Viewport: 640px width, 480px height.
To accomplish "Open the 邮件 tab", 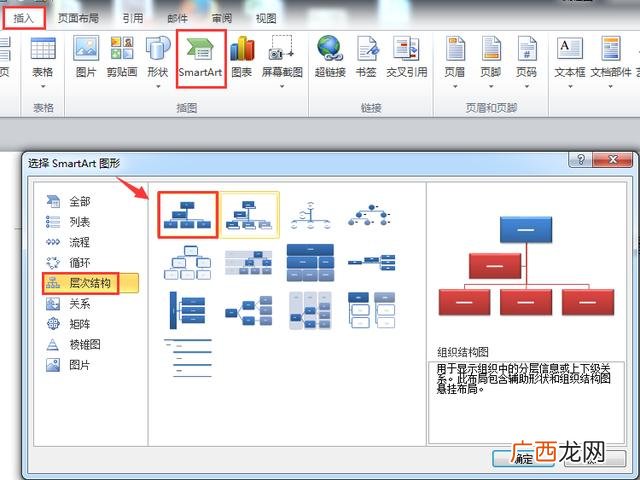I will coord(178,18).
